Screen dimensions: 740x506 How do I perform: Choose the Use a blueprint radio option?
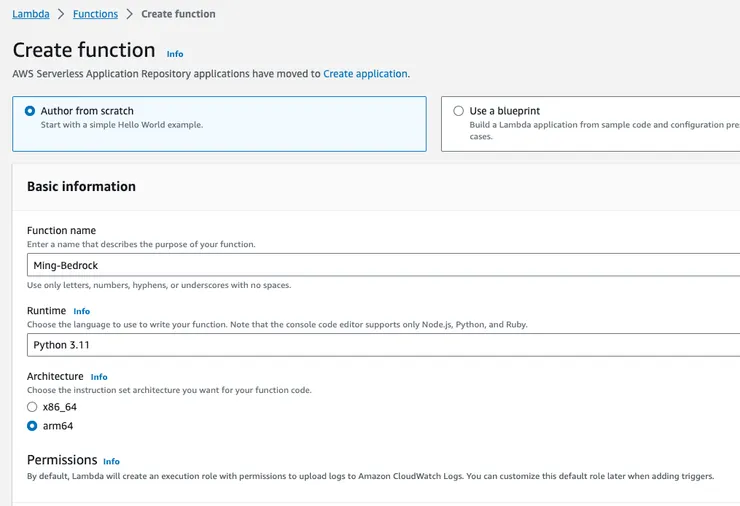point(458,111)
